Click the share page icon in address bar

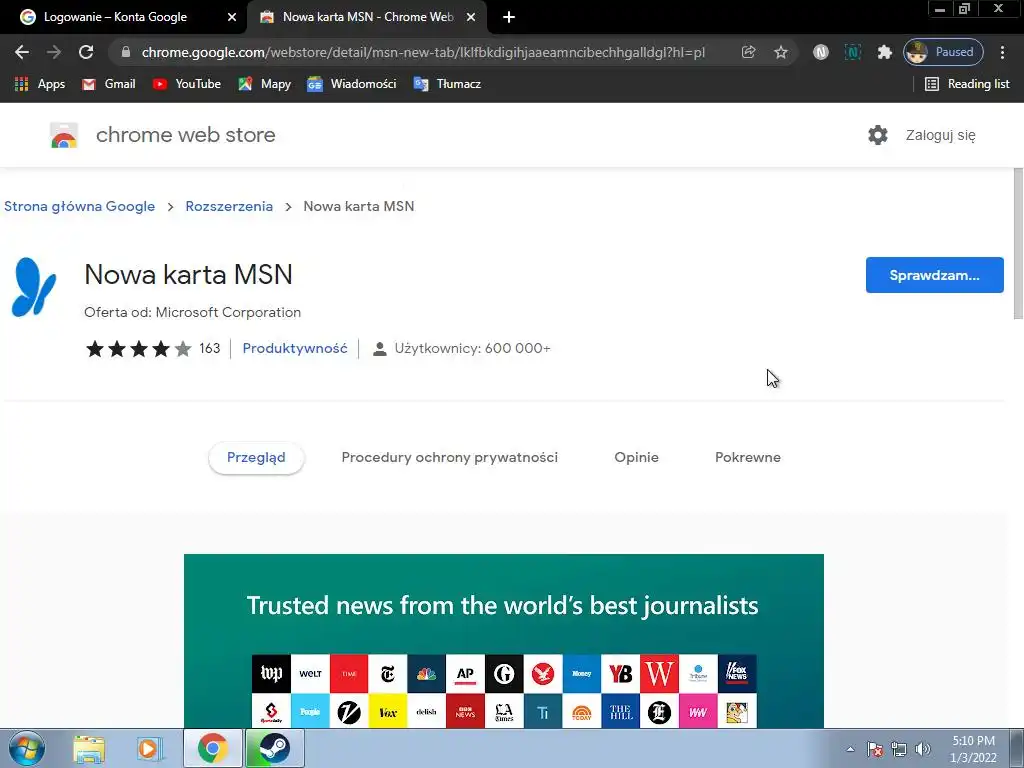(x=748, y=52)
